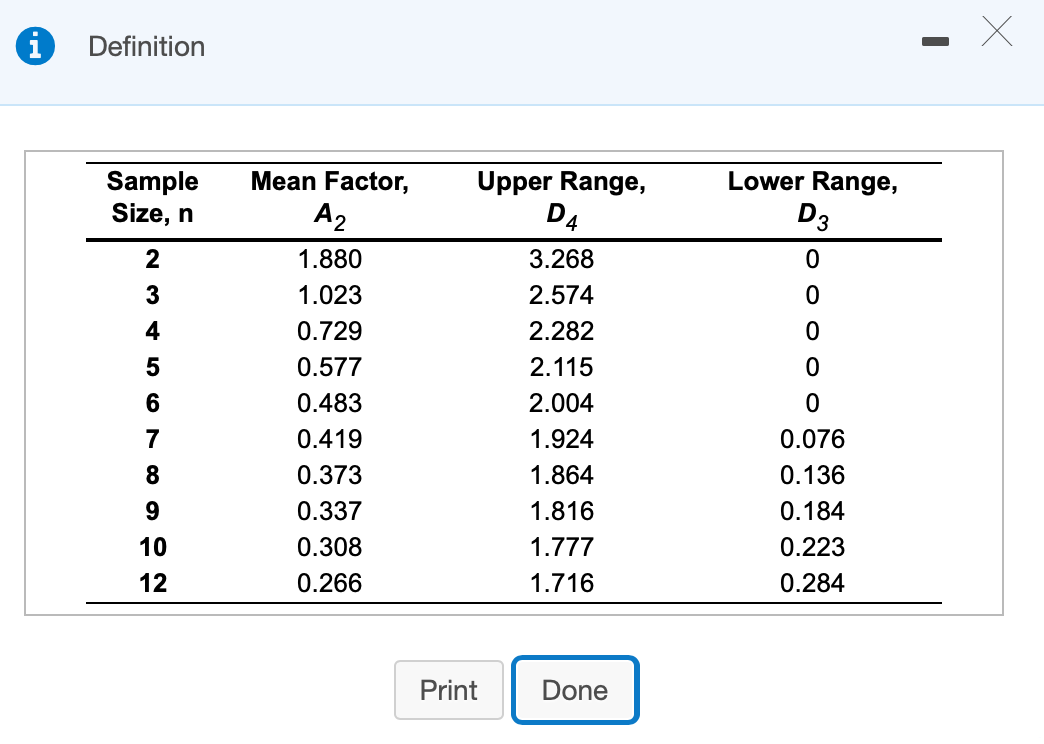This screenshot has height=744, width=1044.
Task: Click the Done button
Action: coord(574,690)
